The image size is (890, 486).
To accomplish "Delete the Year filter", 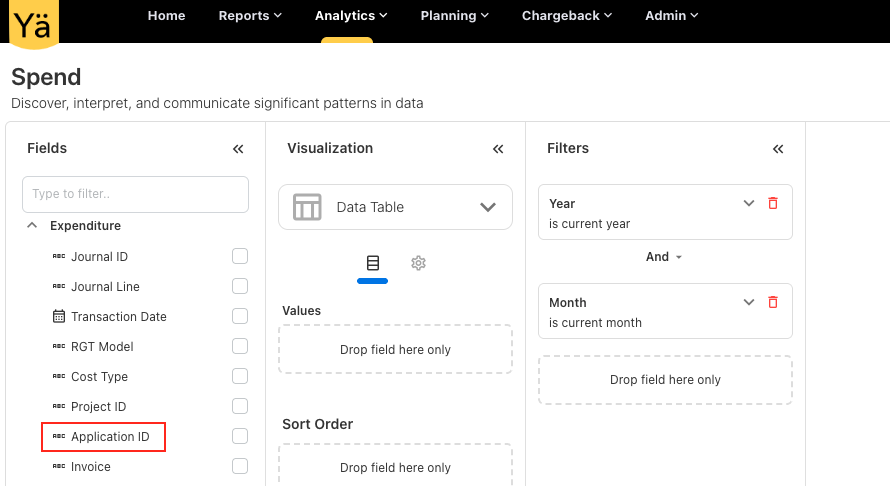I will pyautogui.click(x=772, y=203).
